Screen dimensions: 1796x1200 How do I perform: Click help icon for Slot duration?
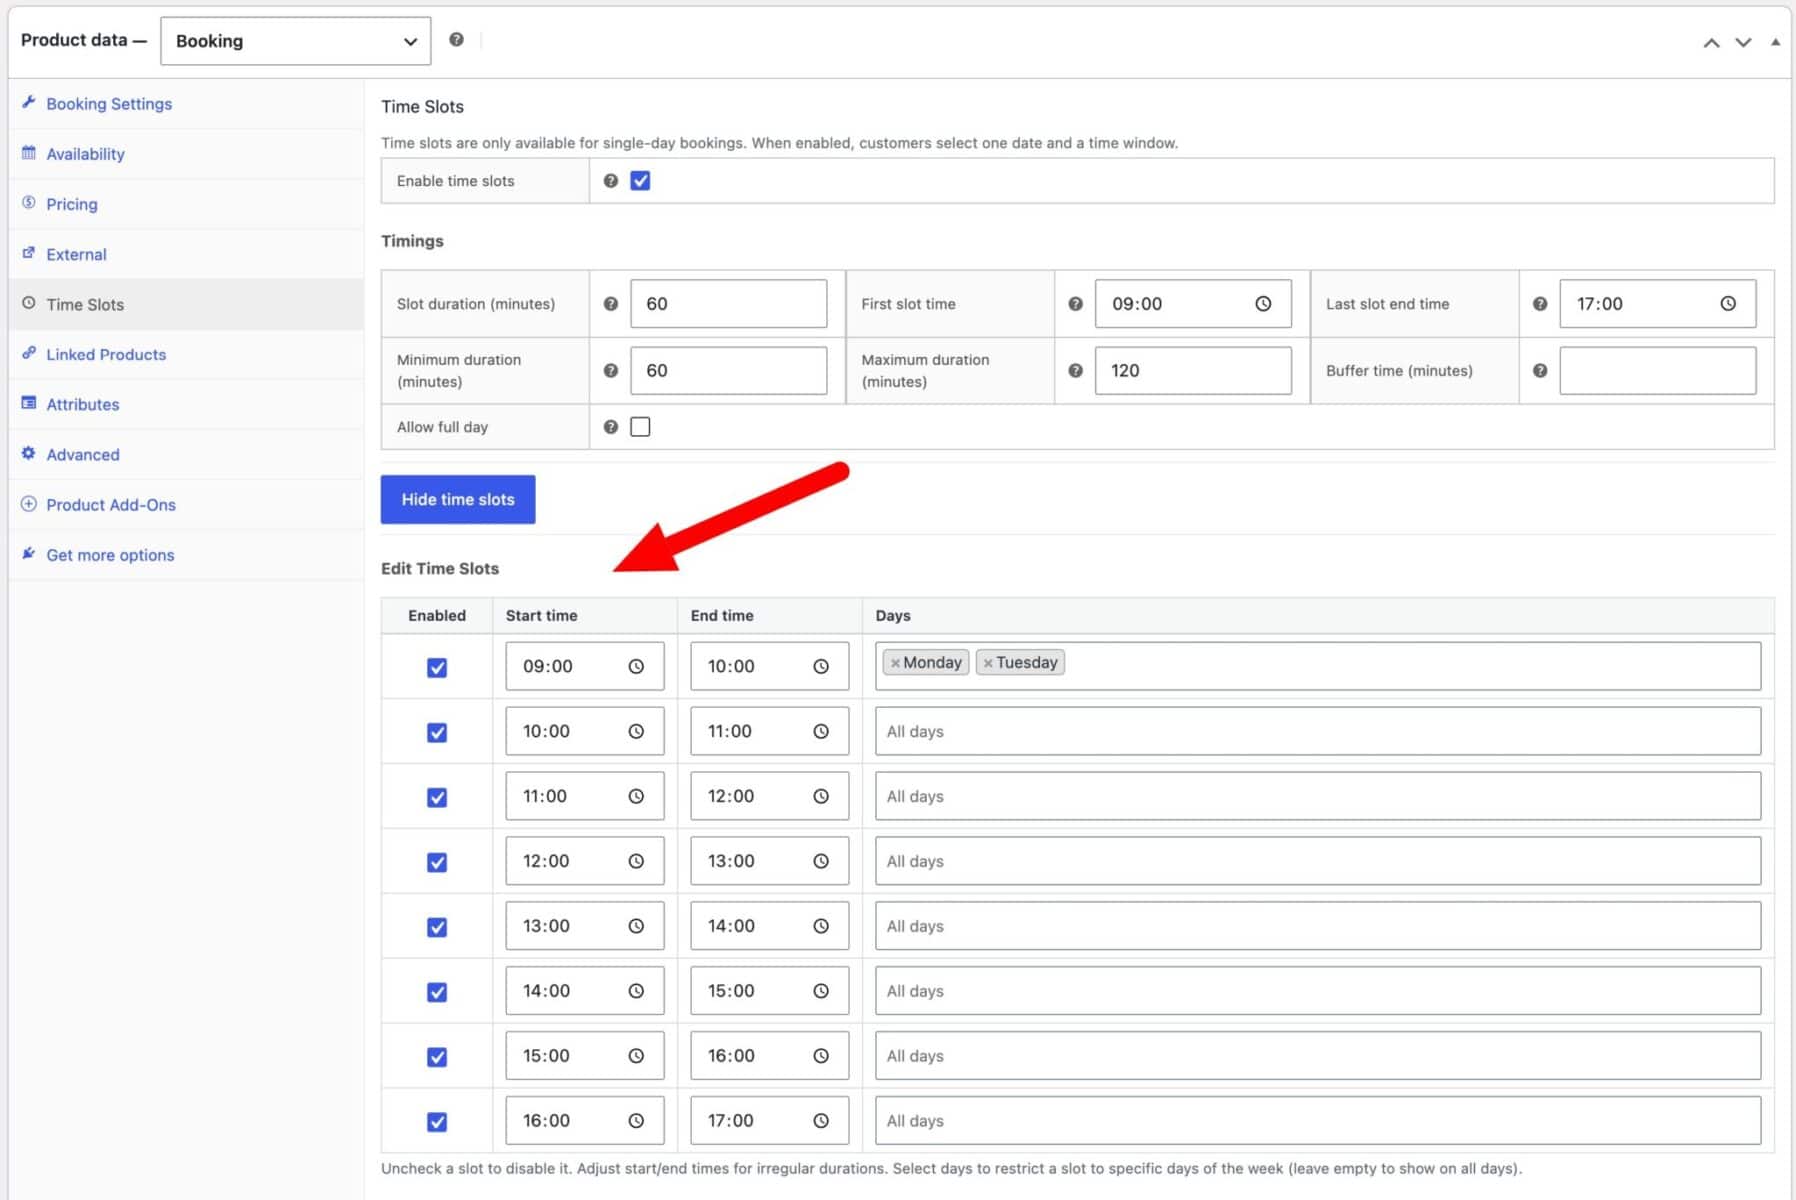pos(611,304)
